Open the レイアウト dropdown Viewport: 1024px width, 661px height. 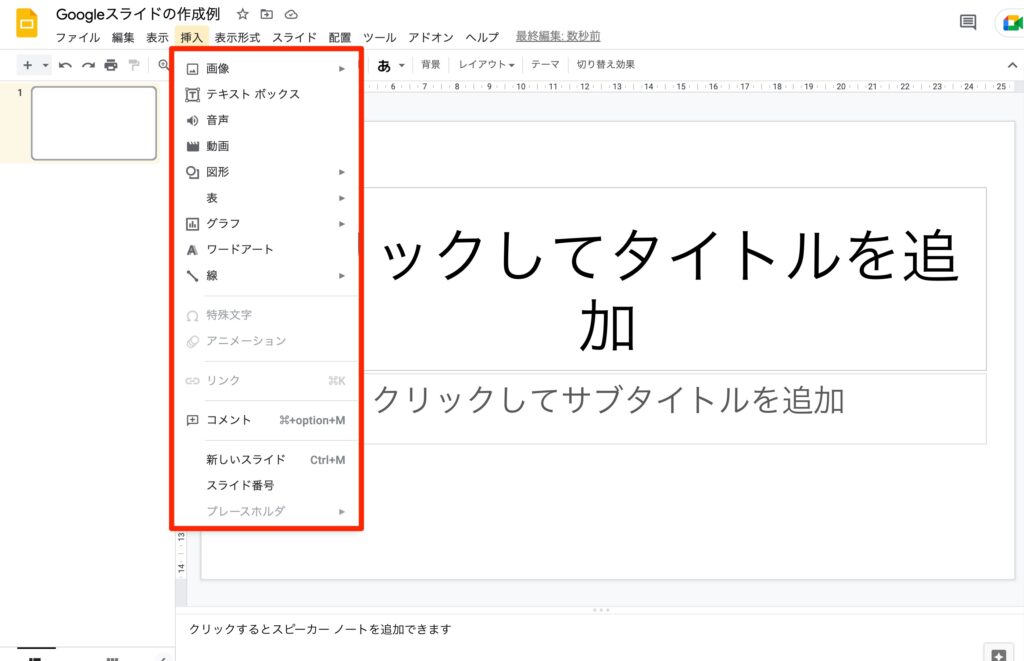pyautogui.click(x=486, y=65)
